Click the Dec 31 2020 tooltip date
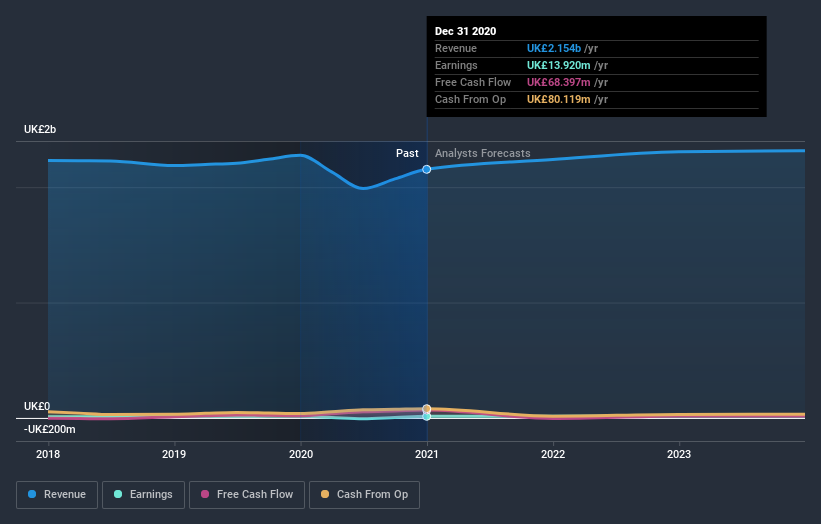Image resolution: width=821 pixels, height=524 pixels. [x=465, y=31]
